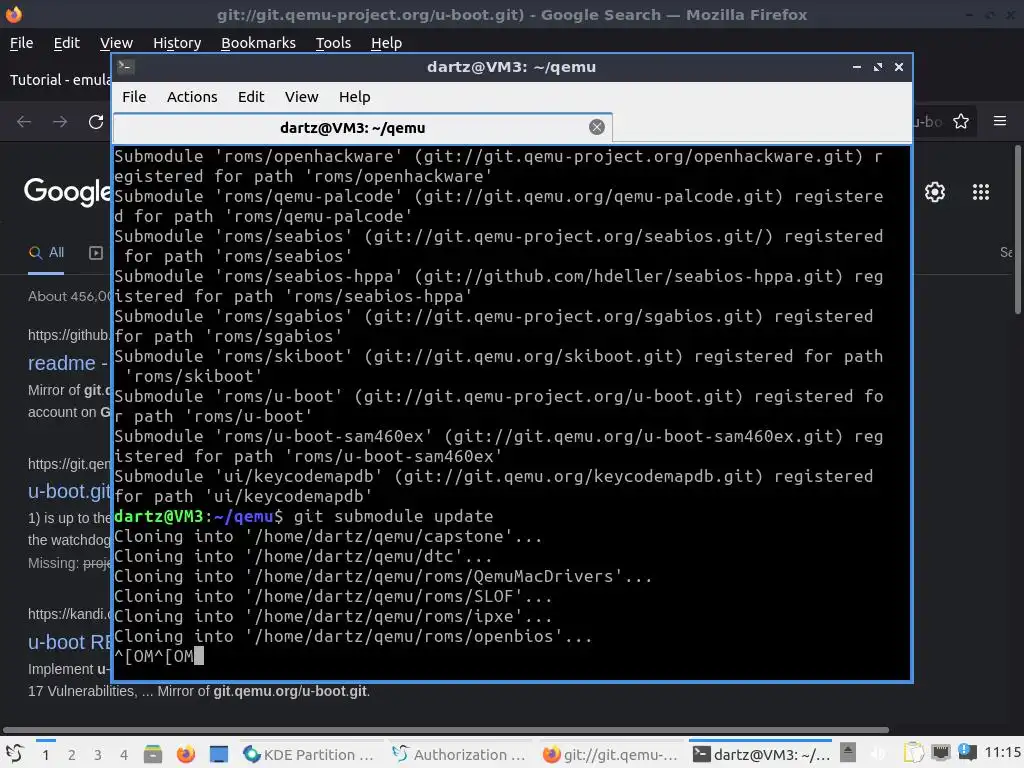Screen dimensions: 1024x768
Task: Open Firefox History menu
Action: tap(177, 43)
